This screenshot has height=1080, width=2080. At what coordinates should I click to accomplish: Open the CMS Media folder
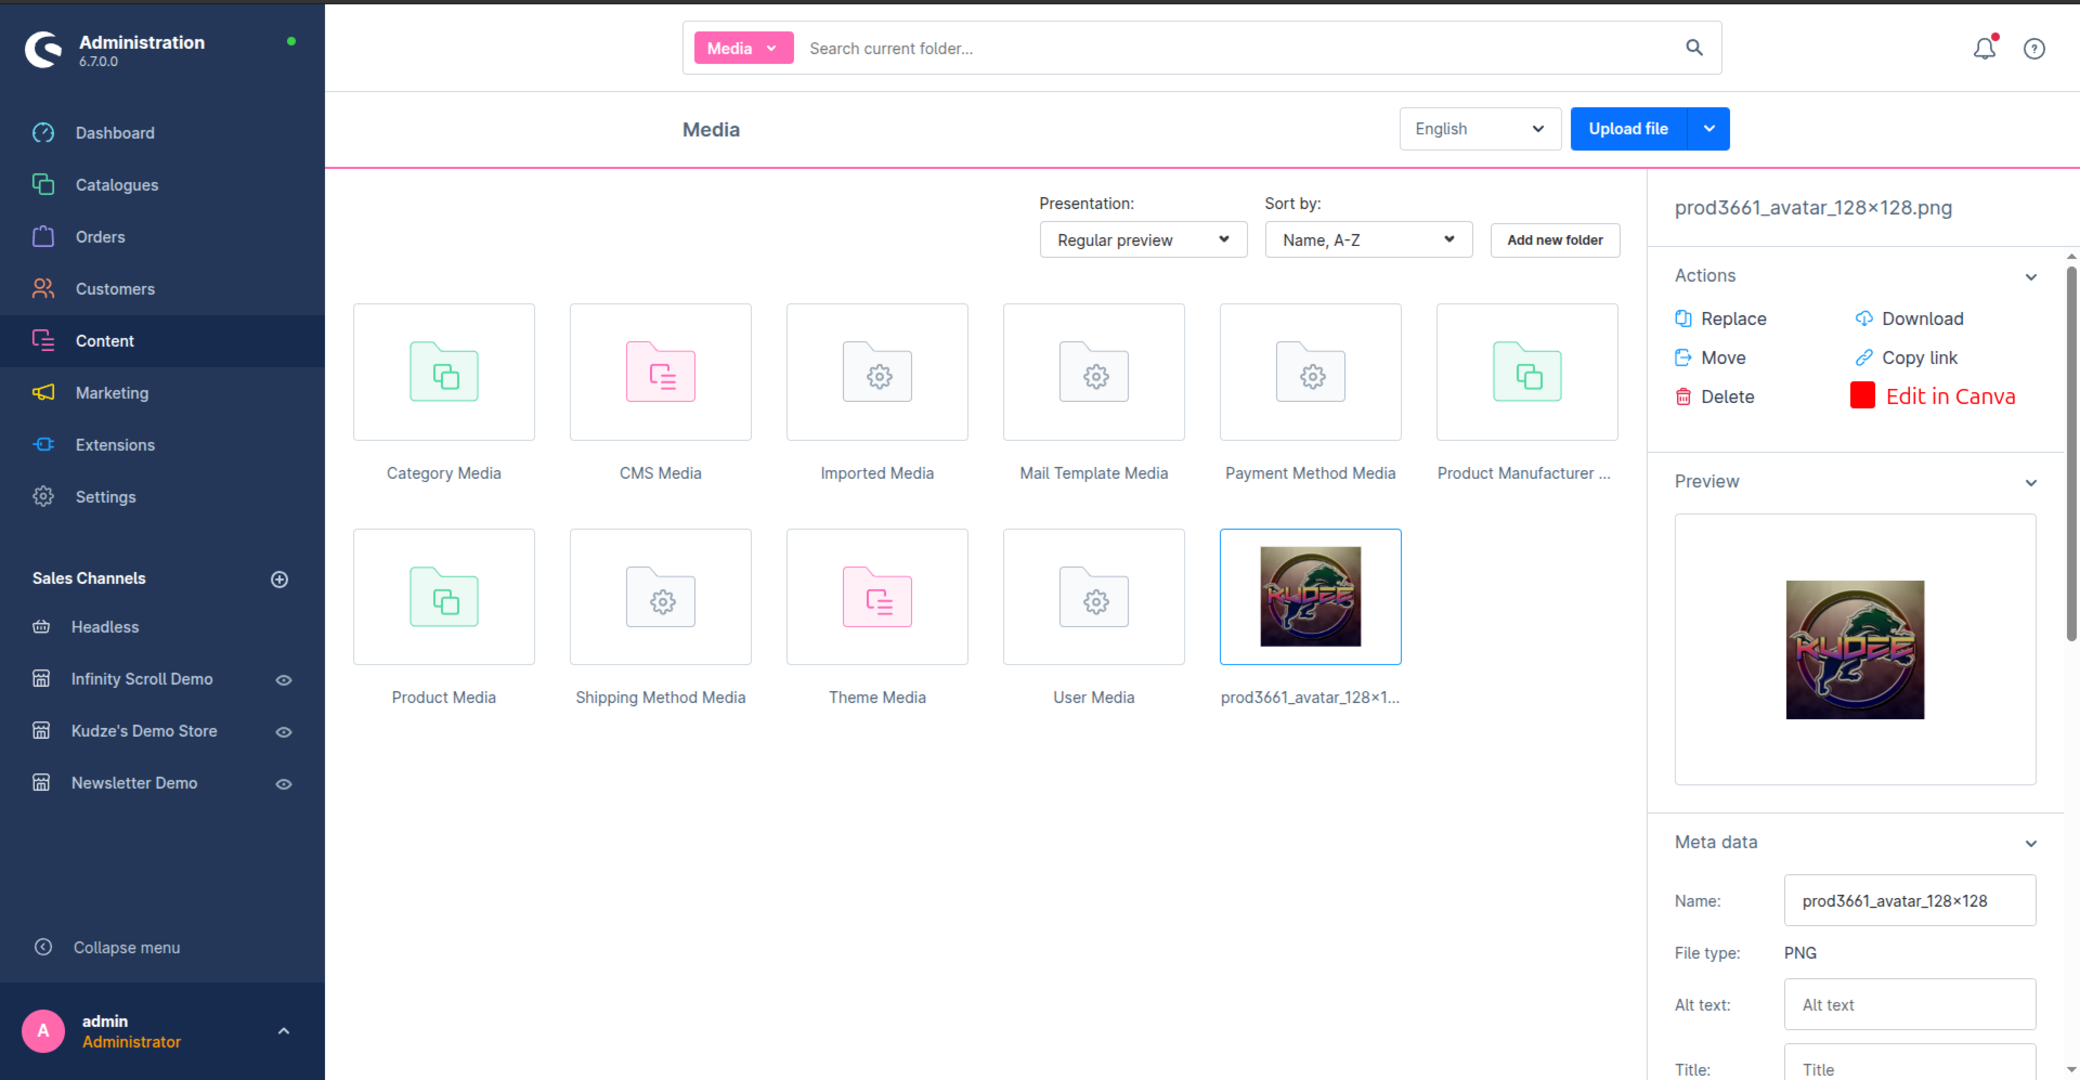click(x=661, y=372)
